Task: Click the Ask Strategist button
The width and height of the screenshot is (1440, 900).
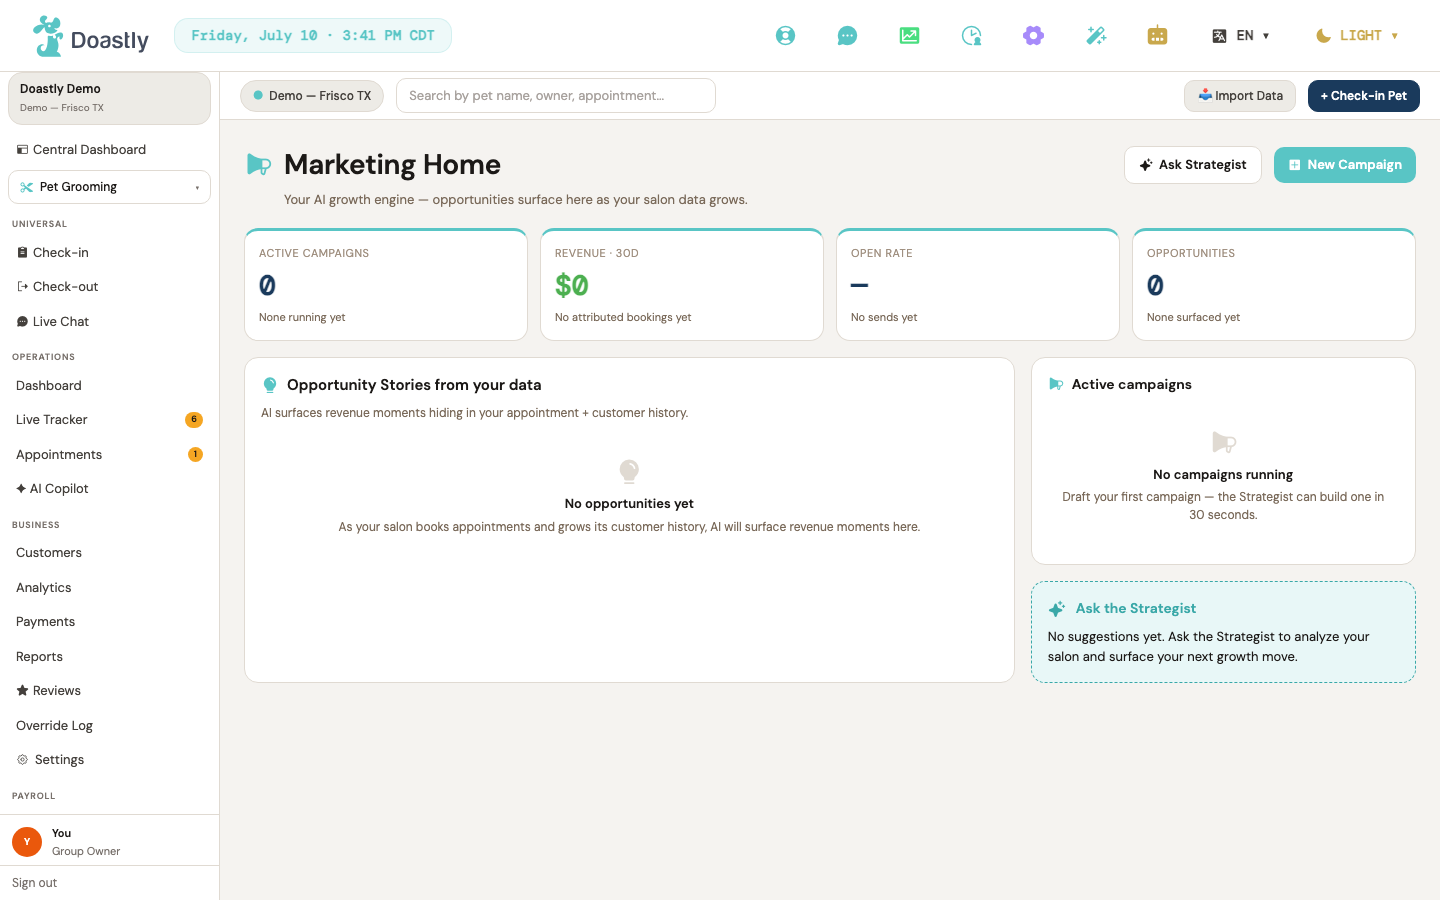Action: [1193, 165]
